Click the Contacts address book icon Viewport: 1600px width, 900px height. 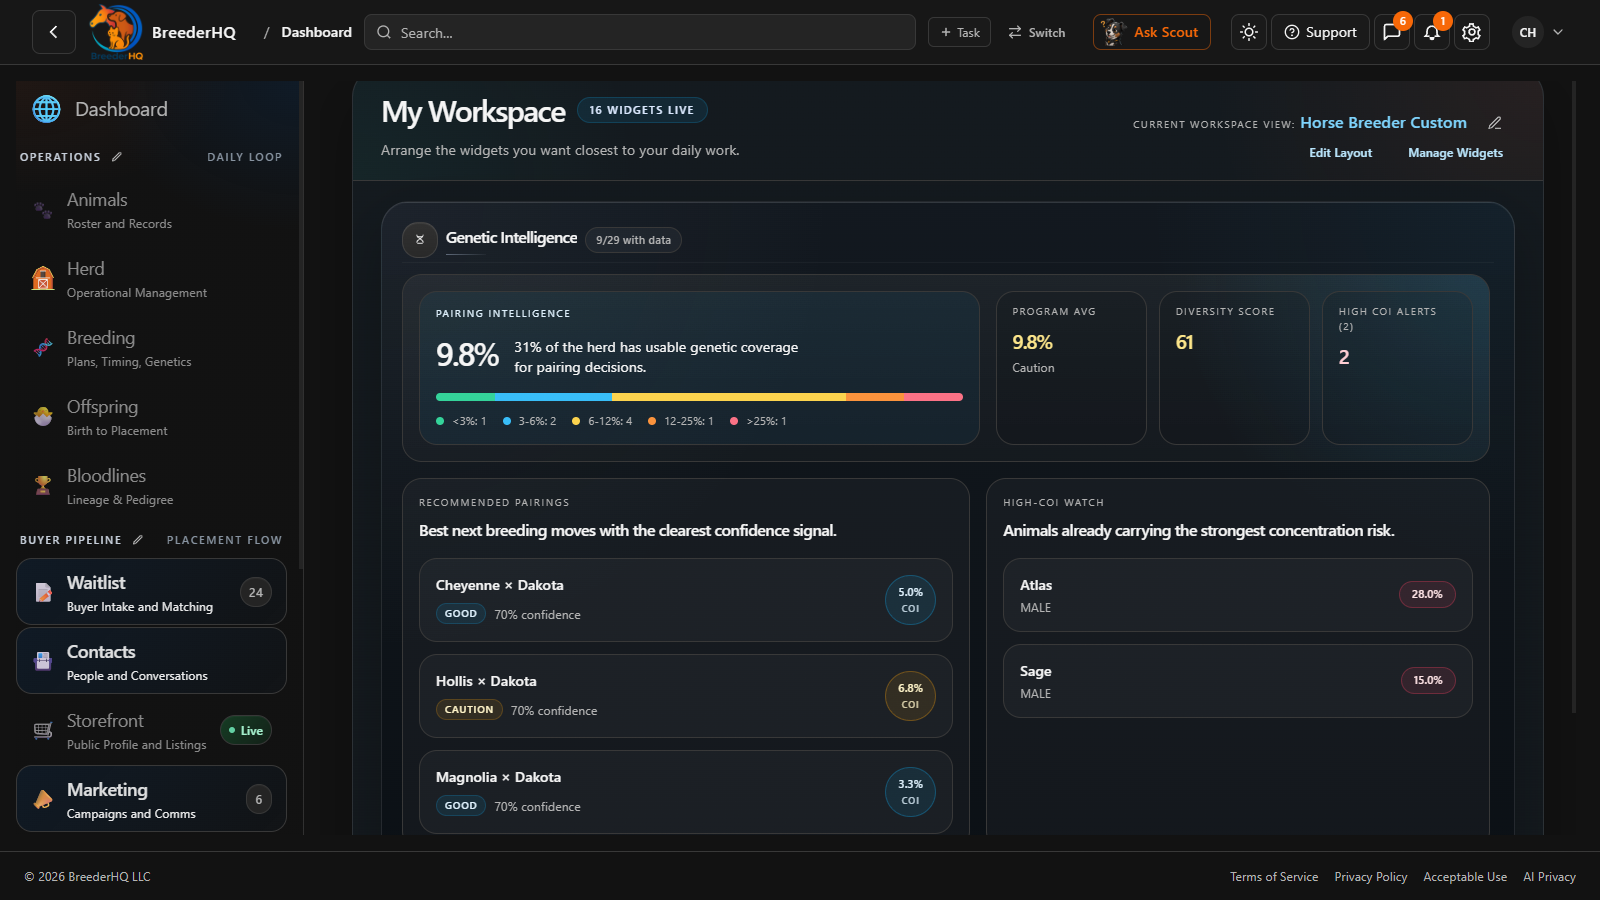(x=43, y=661)
